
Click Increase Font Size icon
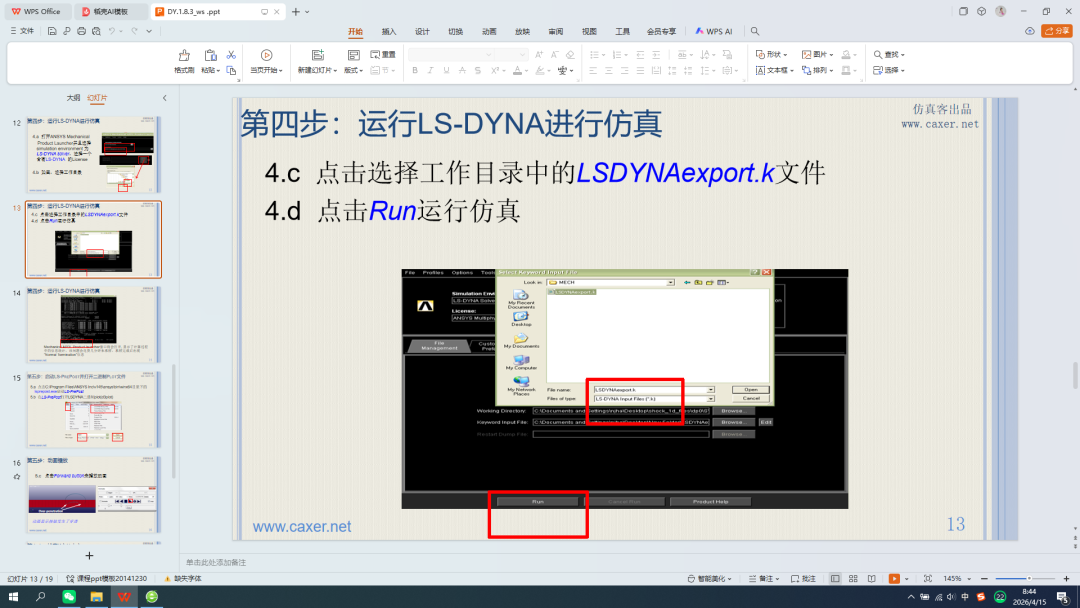(x=539, y=54)
